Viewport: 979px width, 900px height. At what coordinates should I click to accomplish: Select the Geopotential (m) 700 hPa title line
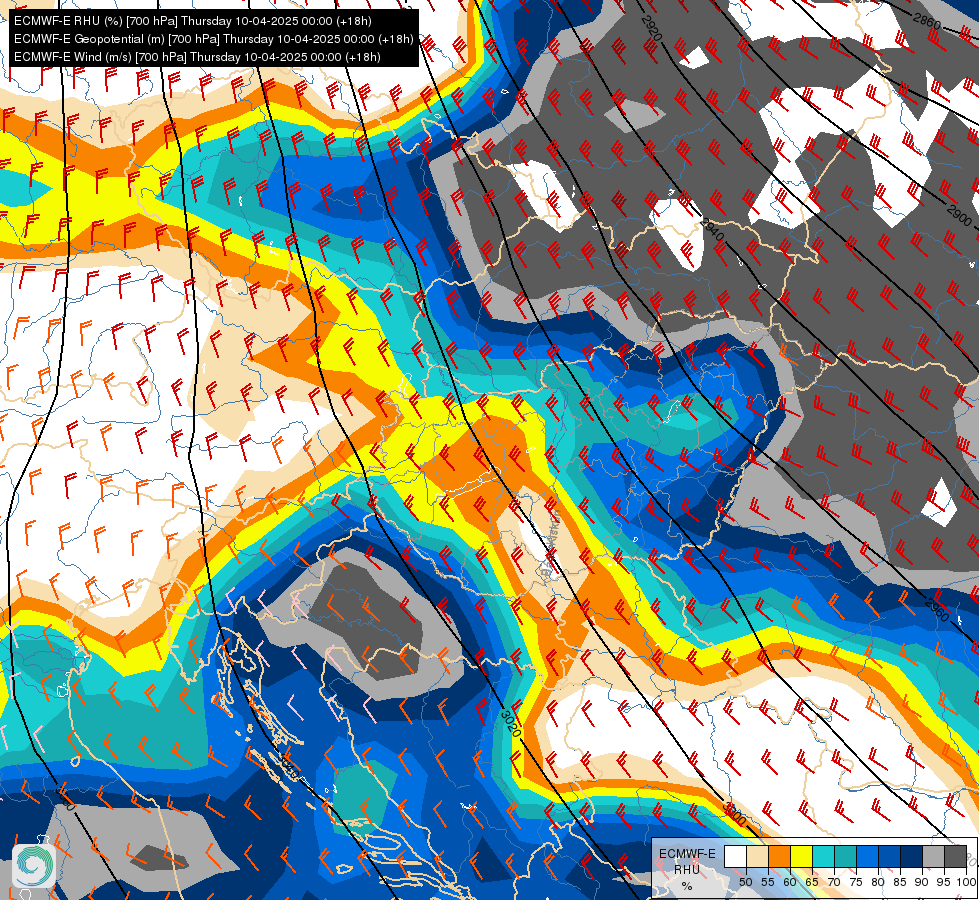coord(214,39)
